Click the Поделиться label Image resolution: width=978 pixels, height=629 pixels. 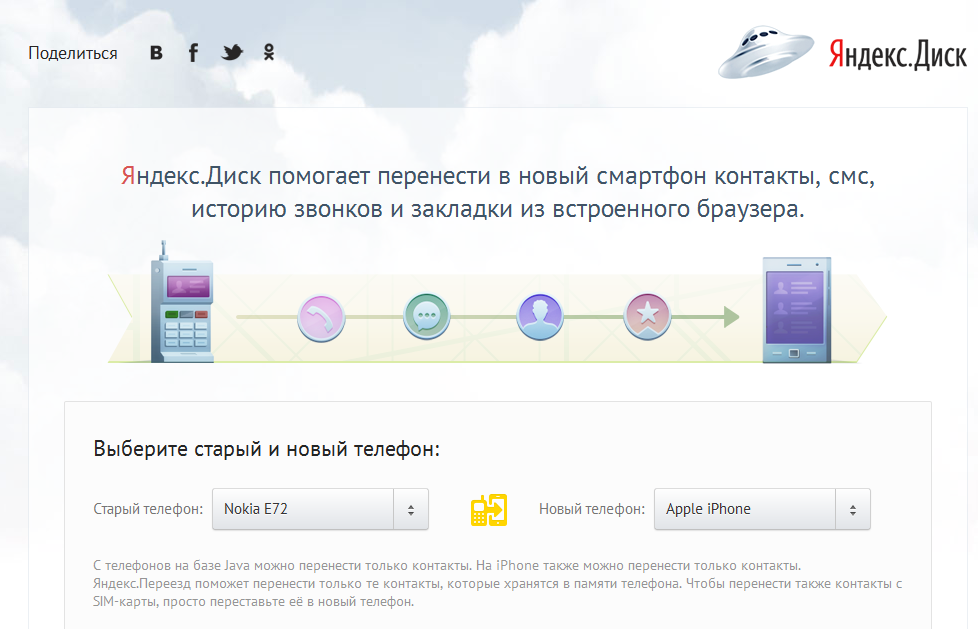click(x=73, y=53)
